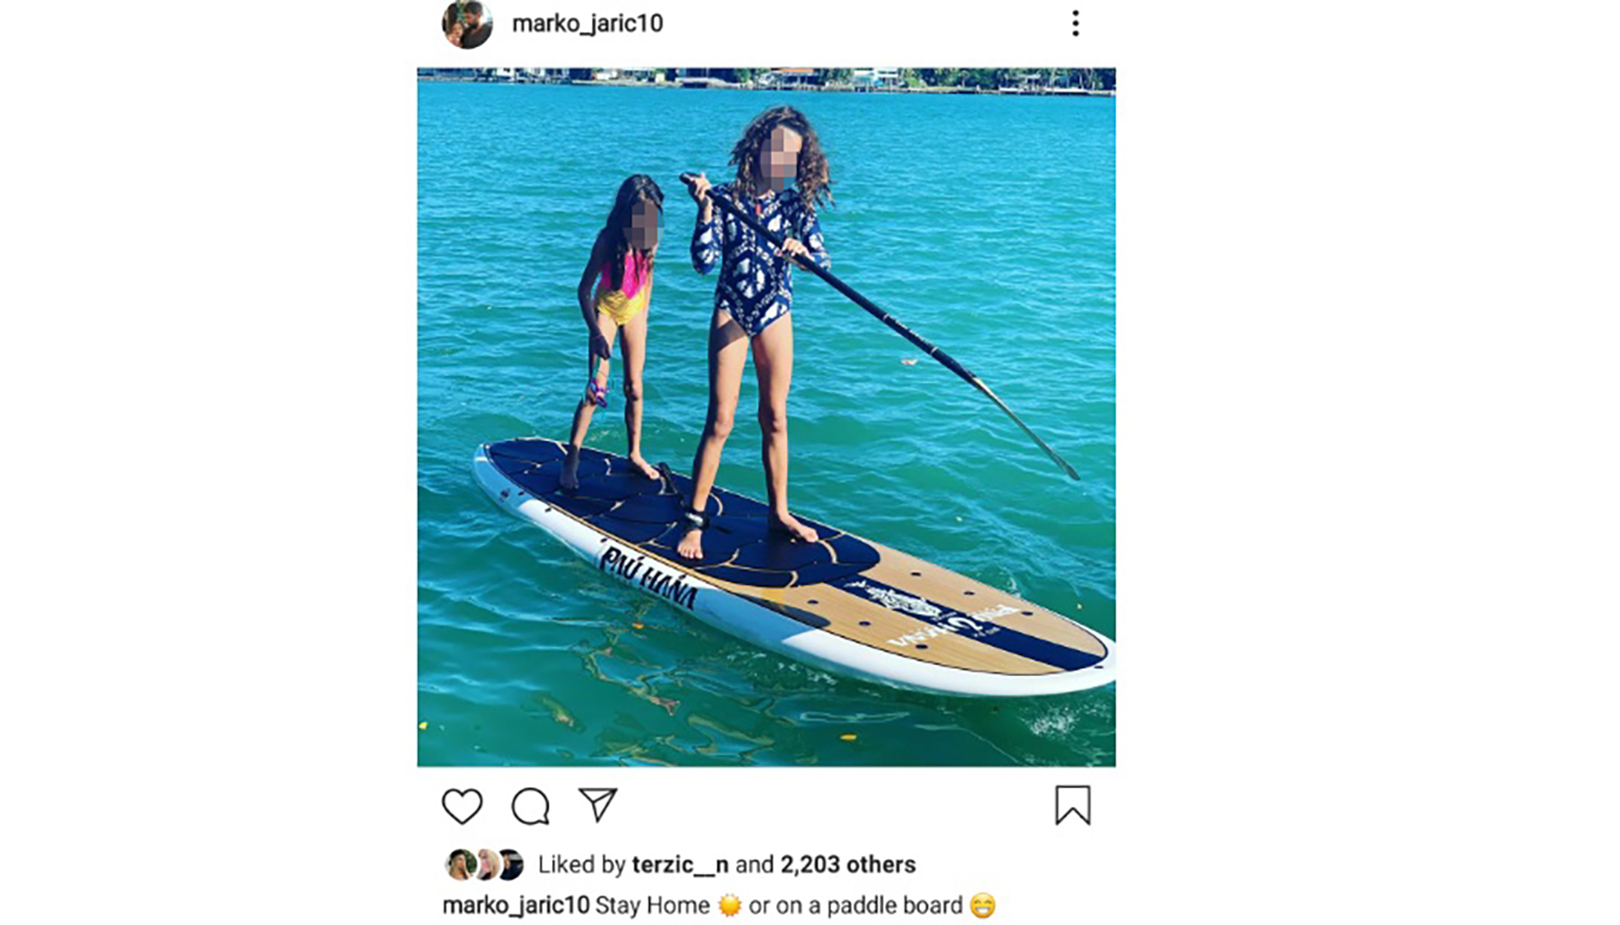The image size is (1620, 925).
Task: Open the profile picture beside marko_jaric10 header
Action: (467, 23)
